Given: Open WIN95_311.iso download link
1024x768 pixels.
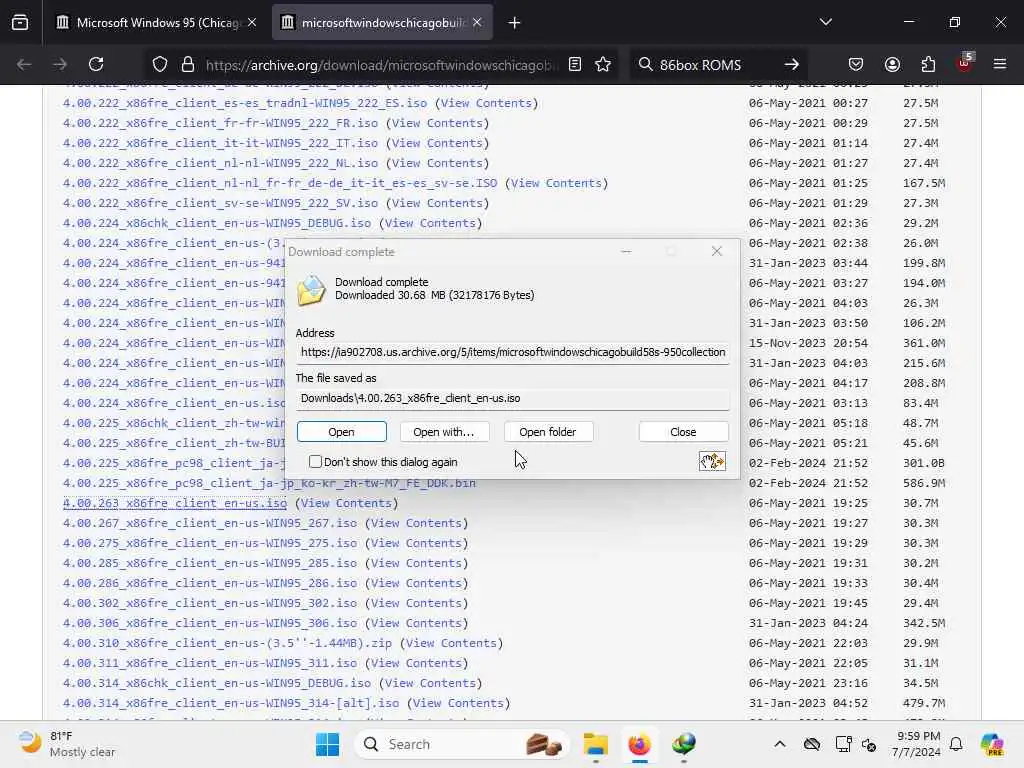Looking at the screenshot, I should coord(210,663).
